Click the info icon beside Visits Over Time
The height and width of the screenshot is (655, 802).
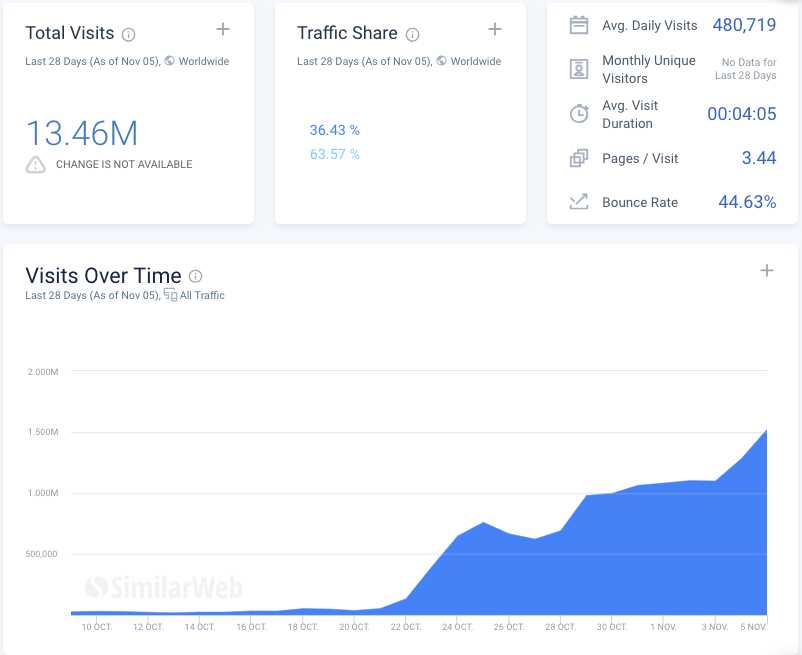coord(195,277)
